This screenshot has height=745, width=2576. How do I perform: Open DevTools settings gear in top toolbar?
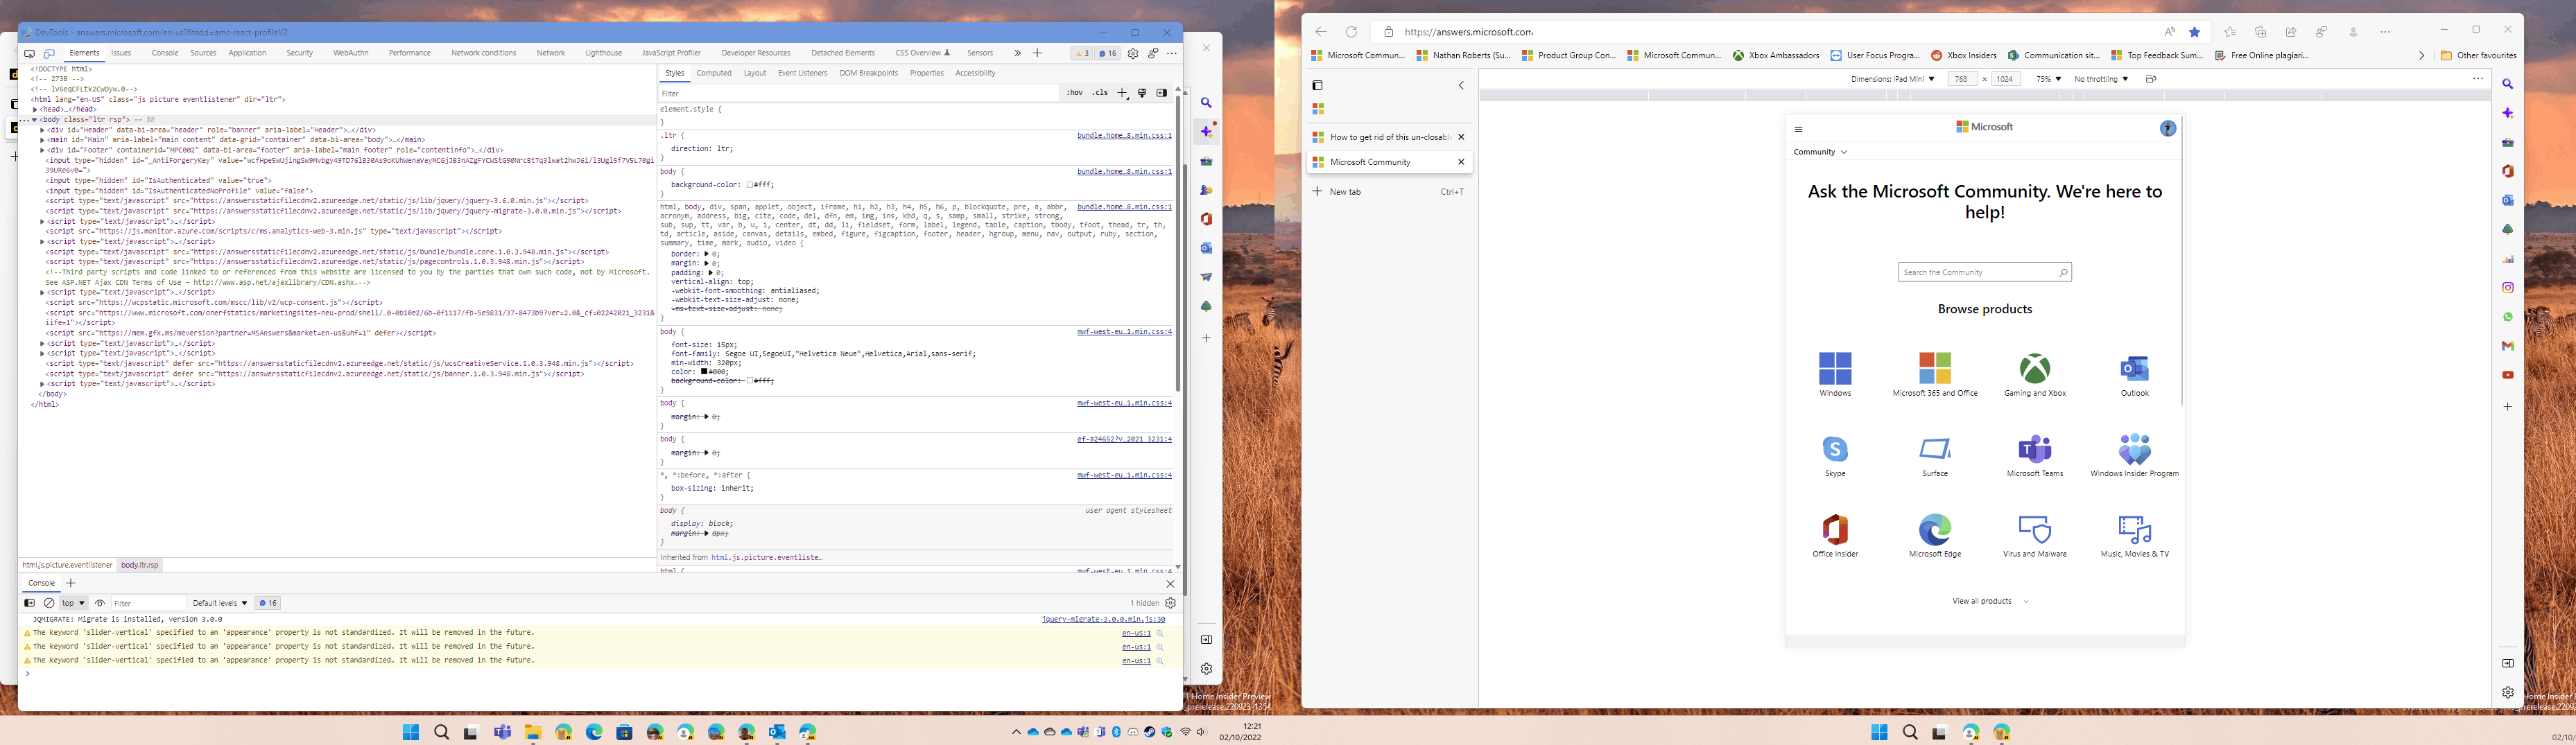[x=1133, y=54]
